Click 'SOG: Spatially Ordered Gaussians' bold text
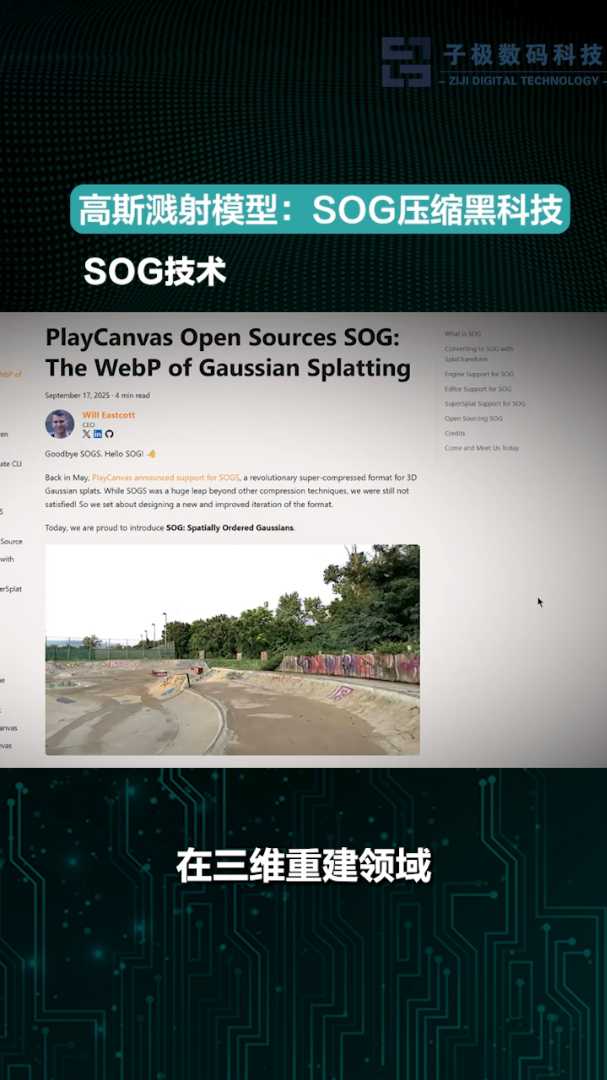This screenshot has height=1080, width=607. [230, 528]
